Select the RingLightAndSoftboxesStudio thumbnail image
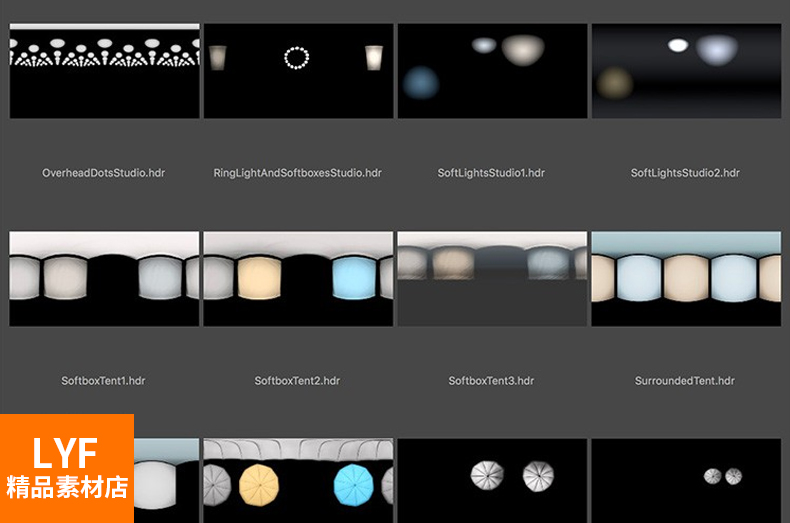This screenshot has height=523, width=790. (x=298, y=71)
